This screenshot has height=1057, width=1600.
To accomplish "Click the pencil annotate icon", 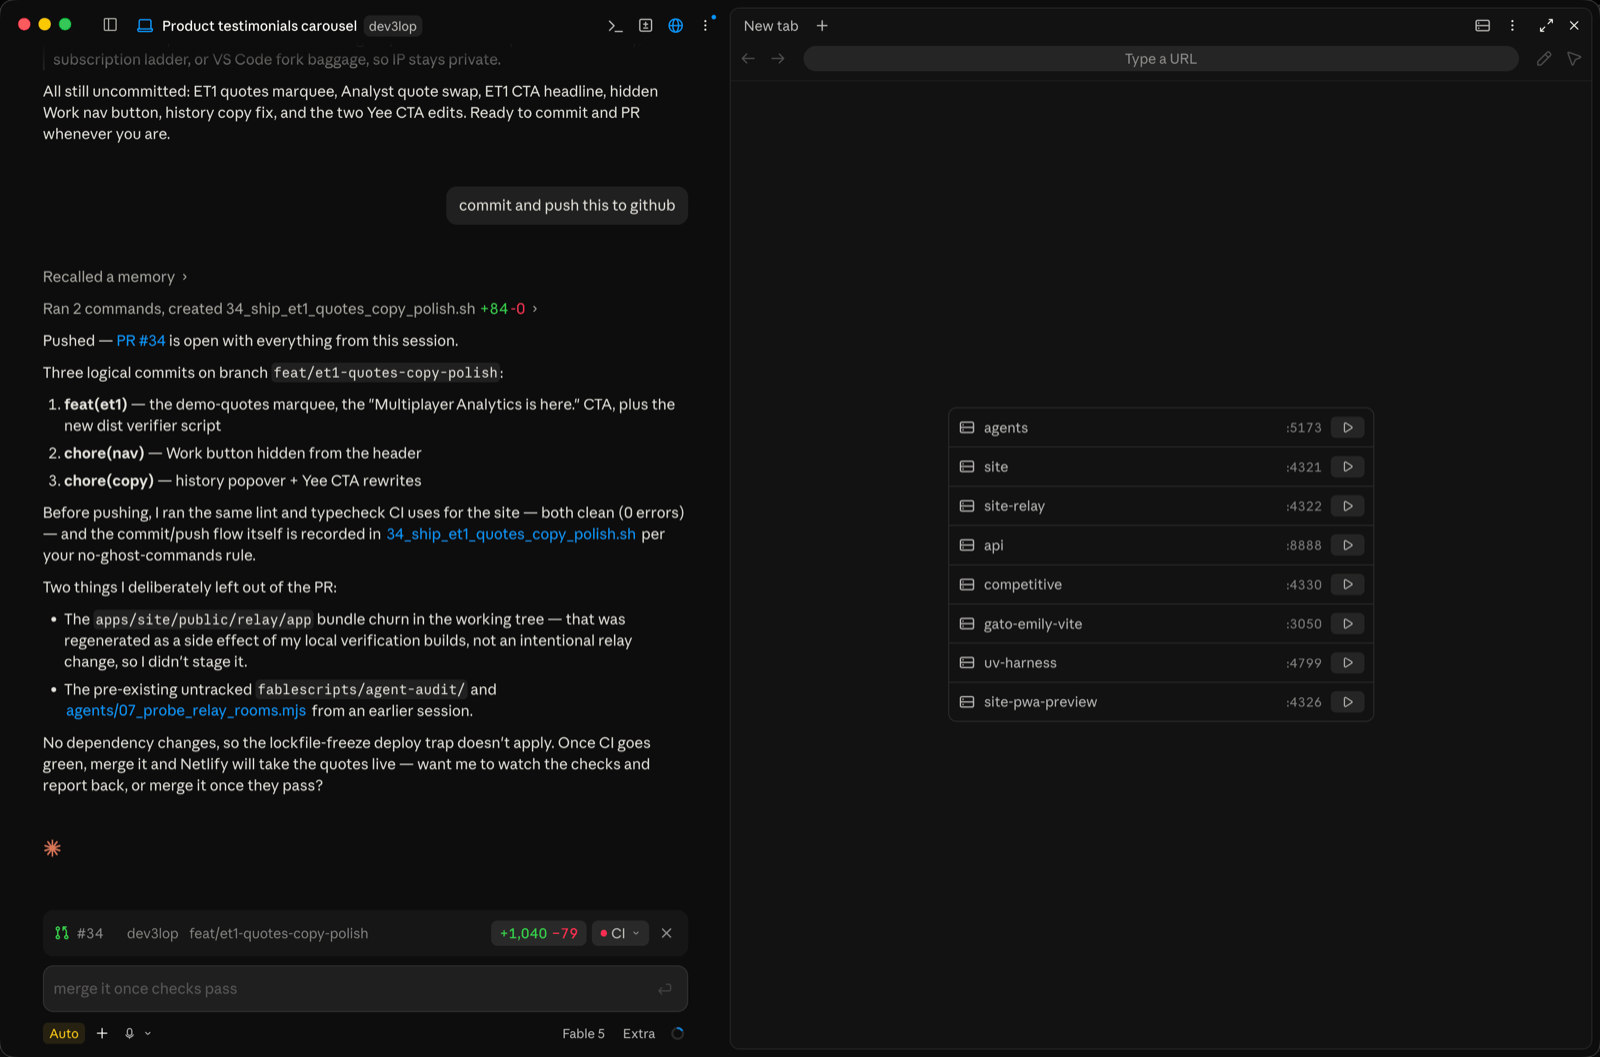I will coord(1544,58).
